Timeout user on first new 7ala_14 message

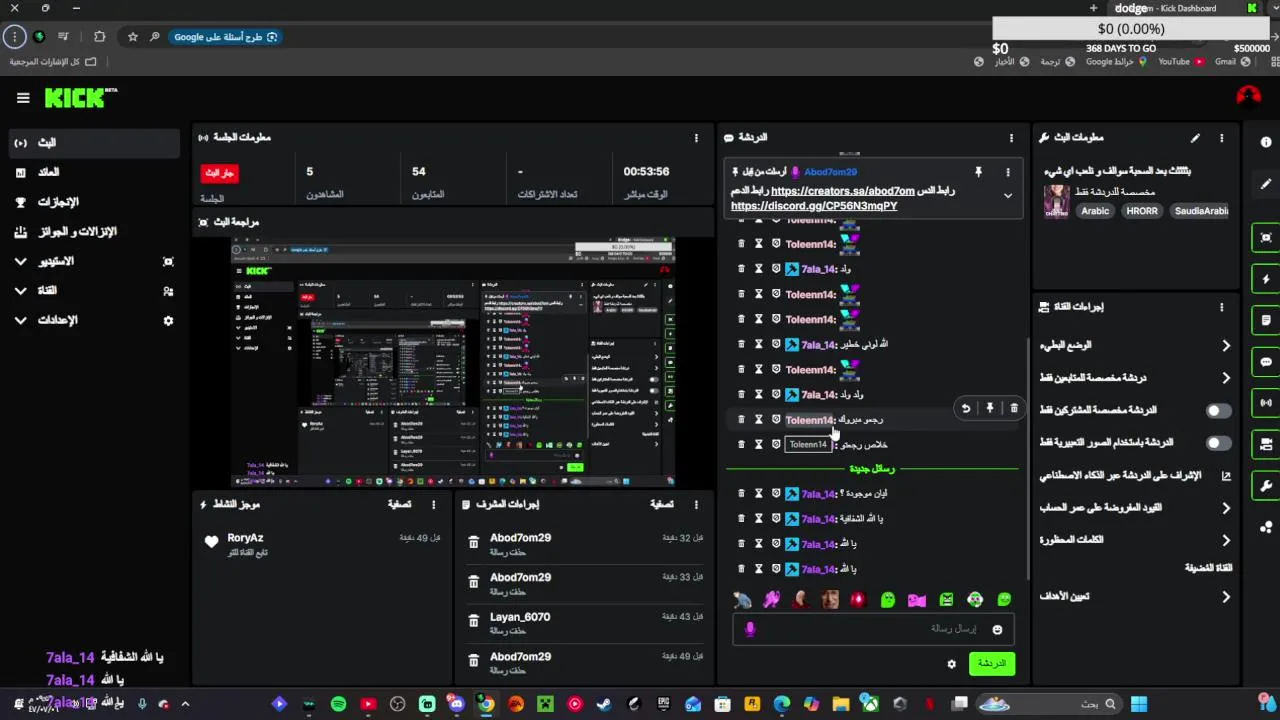tap(758, 494)
